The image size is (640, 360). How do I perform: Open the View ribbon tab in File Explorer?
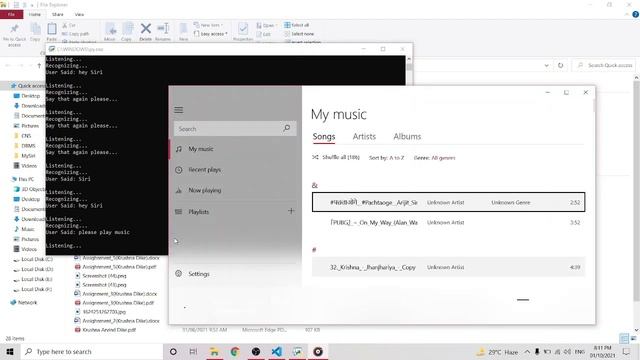(x=79, y=14)
